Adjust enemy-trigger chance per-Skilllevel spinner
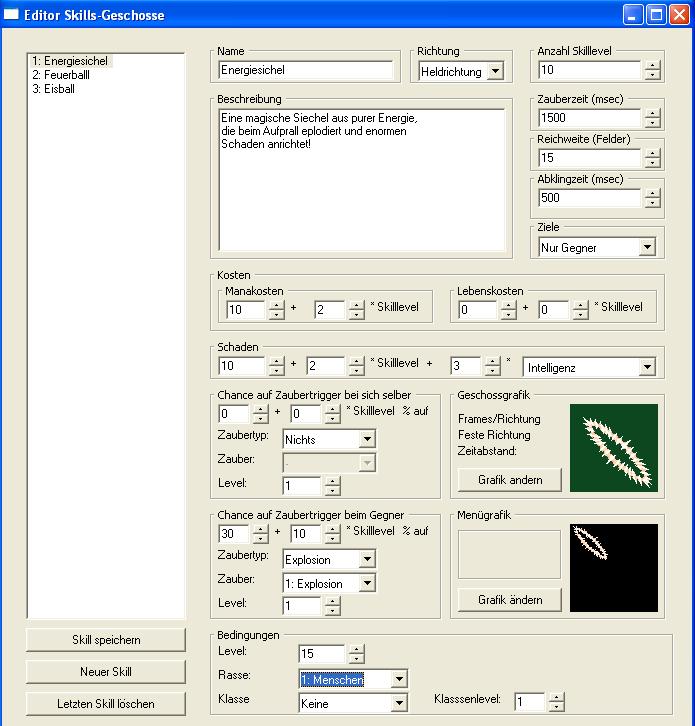 pos(332,533)
